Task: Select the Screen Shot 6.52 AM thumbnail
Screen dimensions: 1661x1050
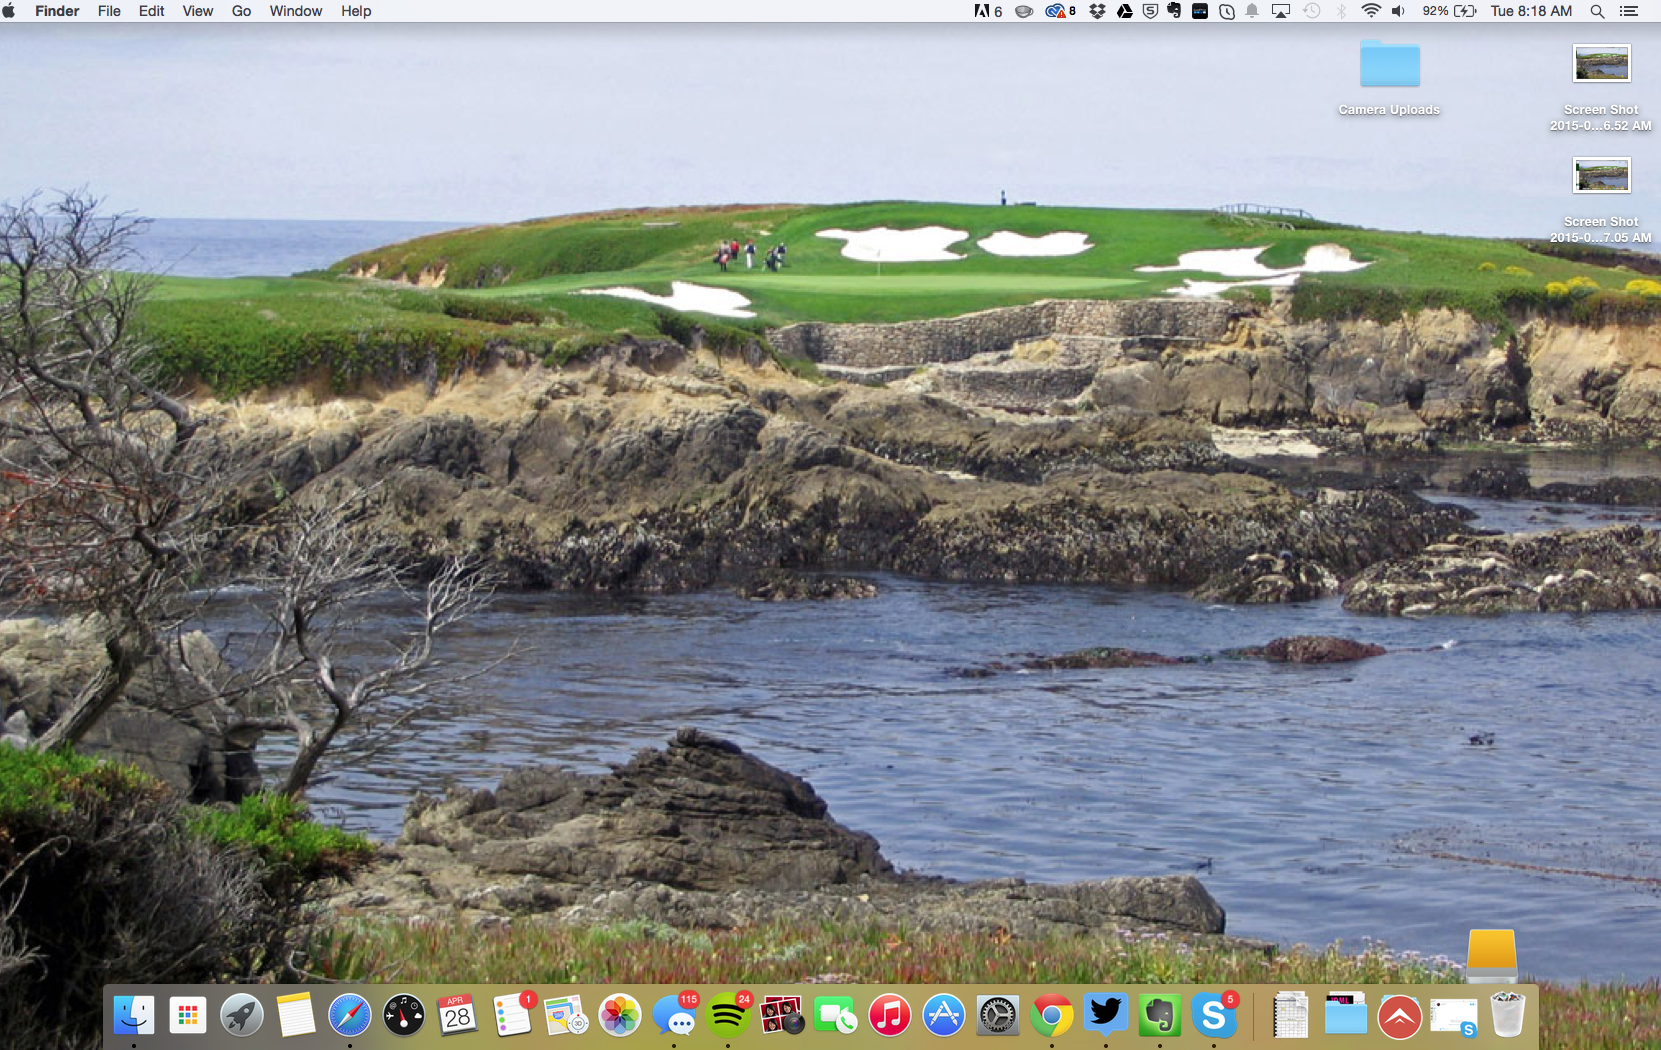Action: tap(1601, 64)
